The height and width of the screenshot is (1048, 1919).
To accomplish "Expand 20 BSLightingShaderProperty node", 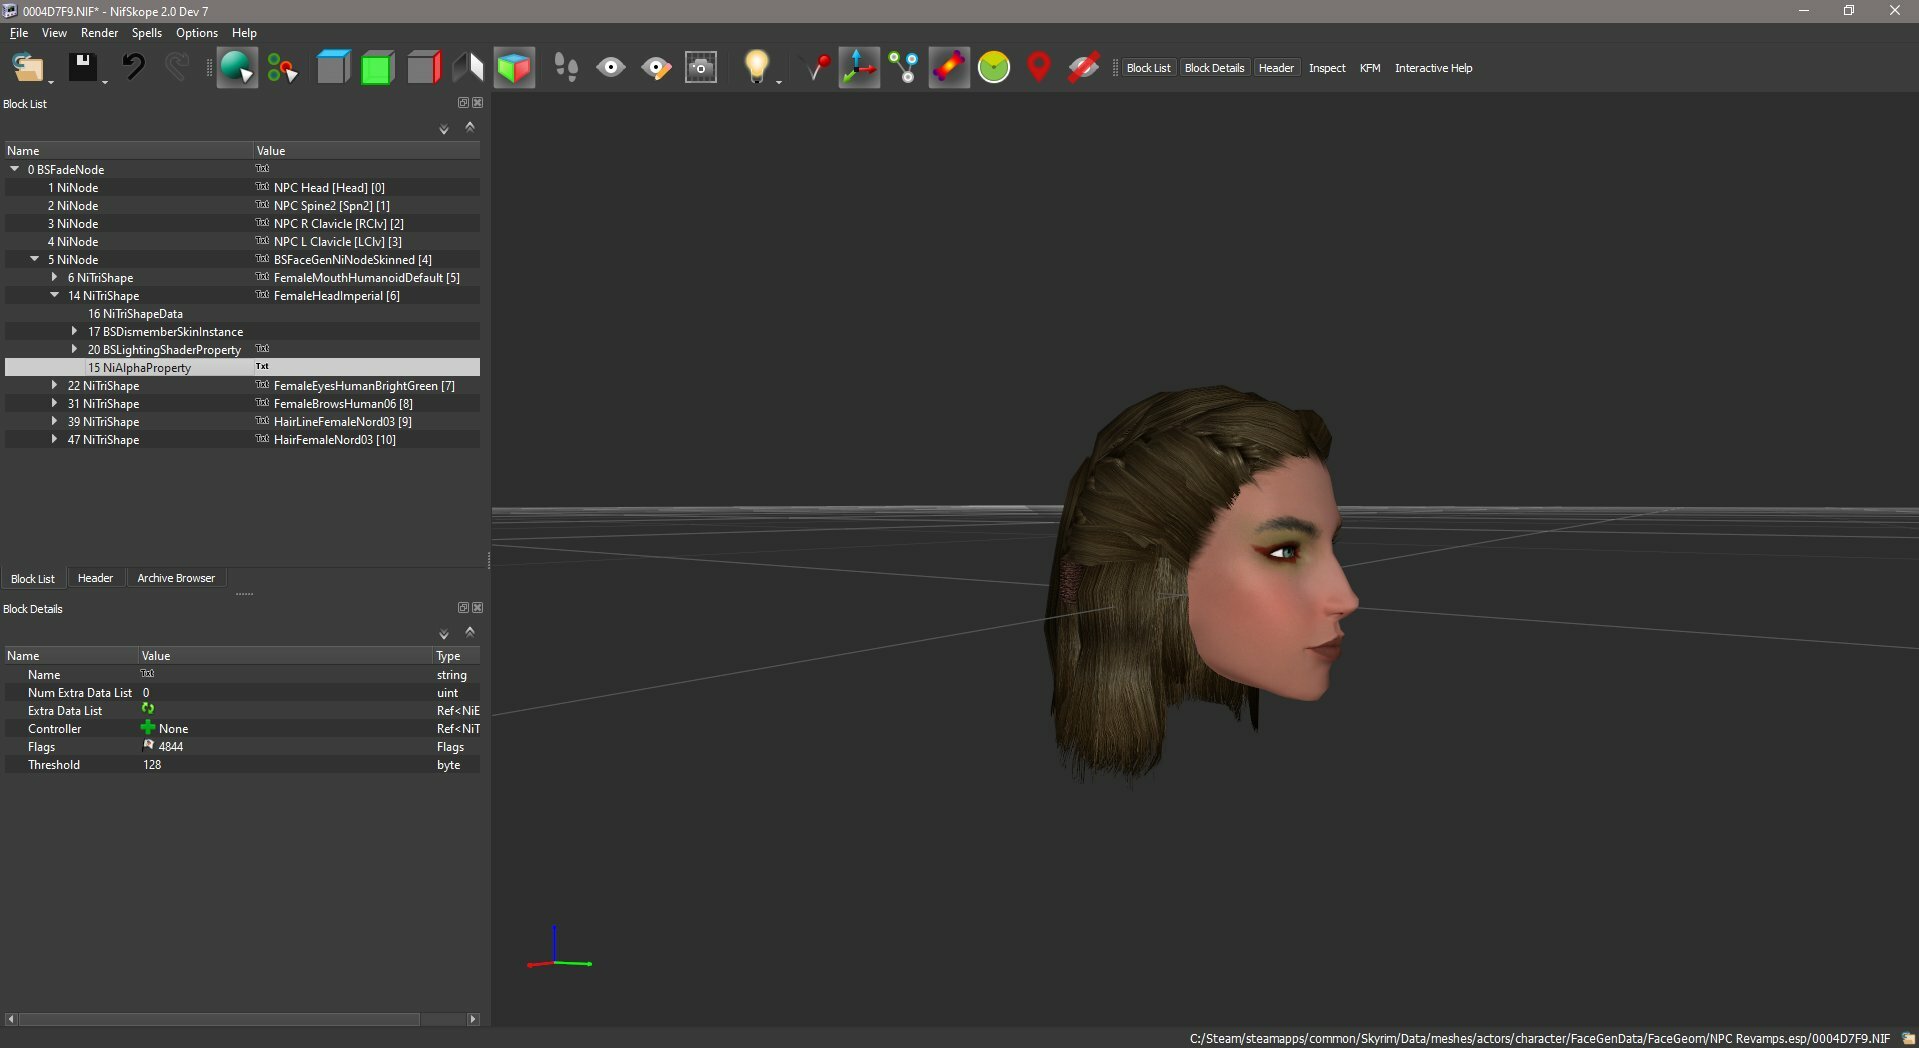I will click(75, 349).
